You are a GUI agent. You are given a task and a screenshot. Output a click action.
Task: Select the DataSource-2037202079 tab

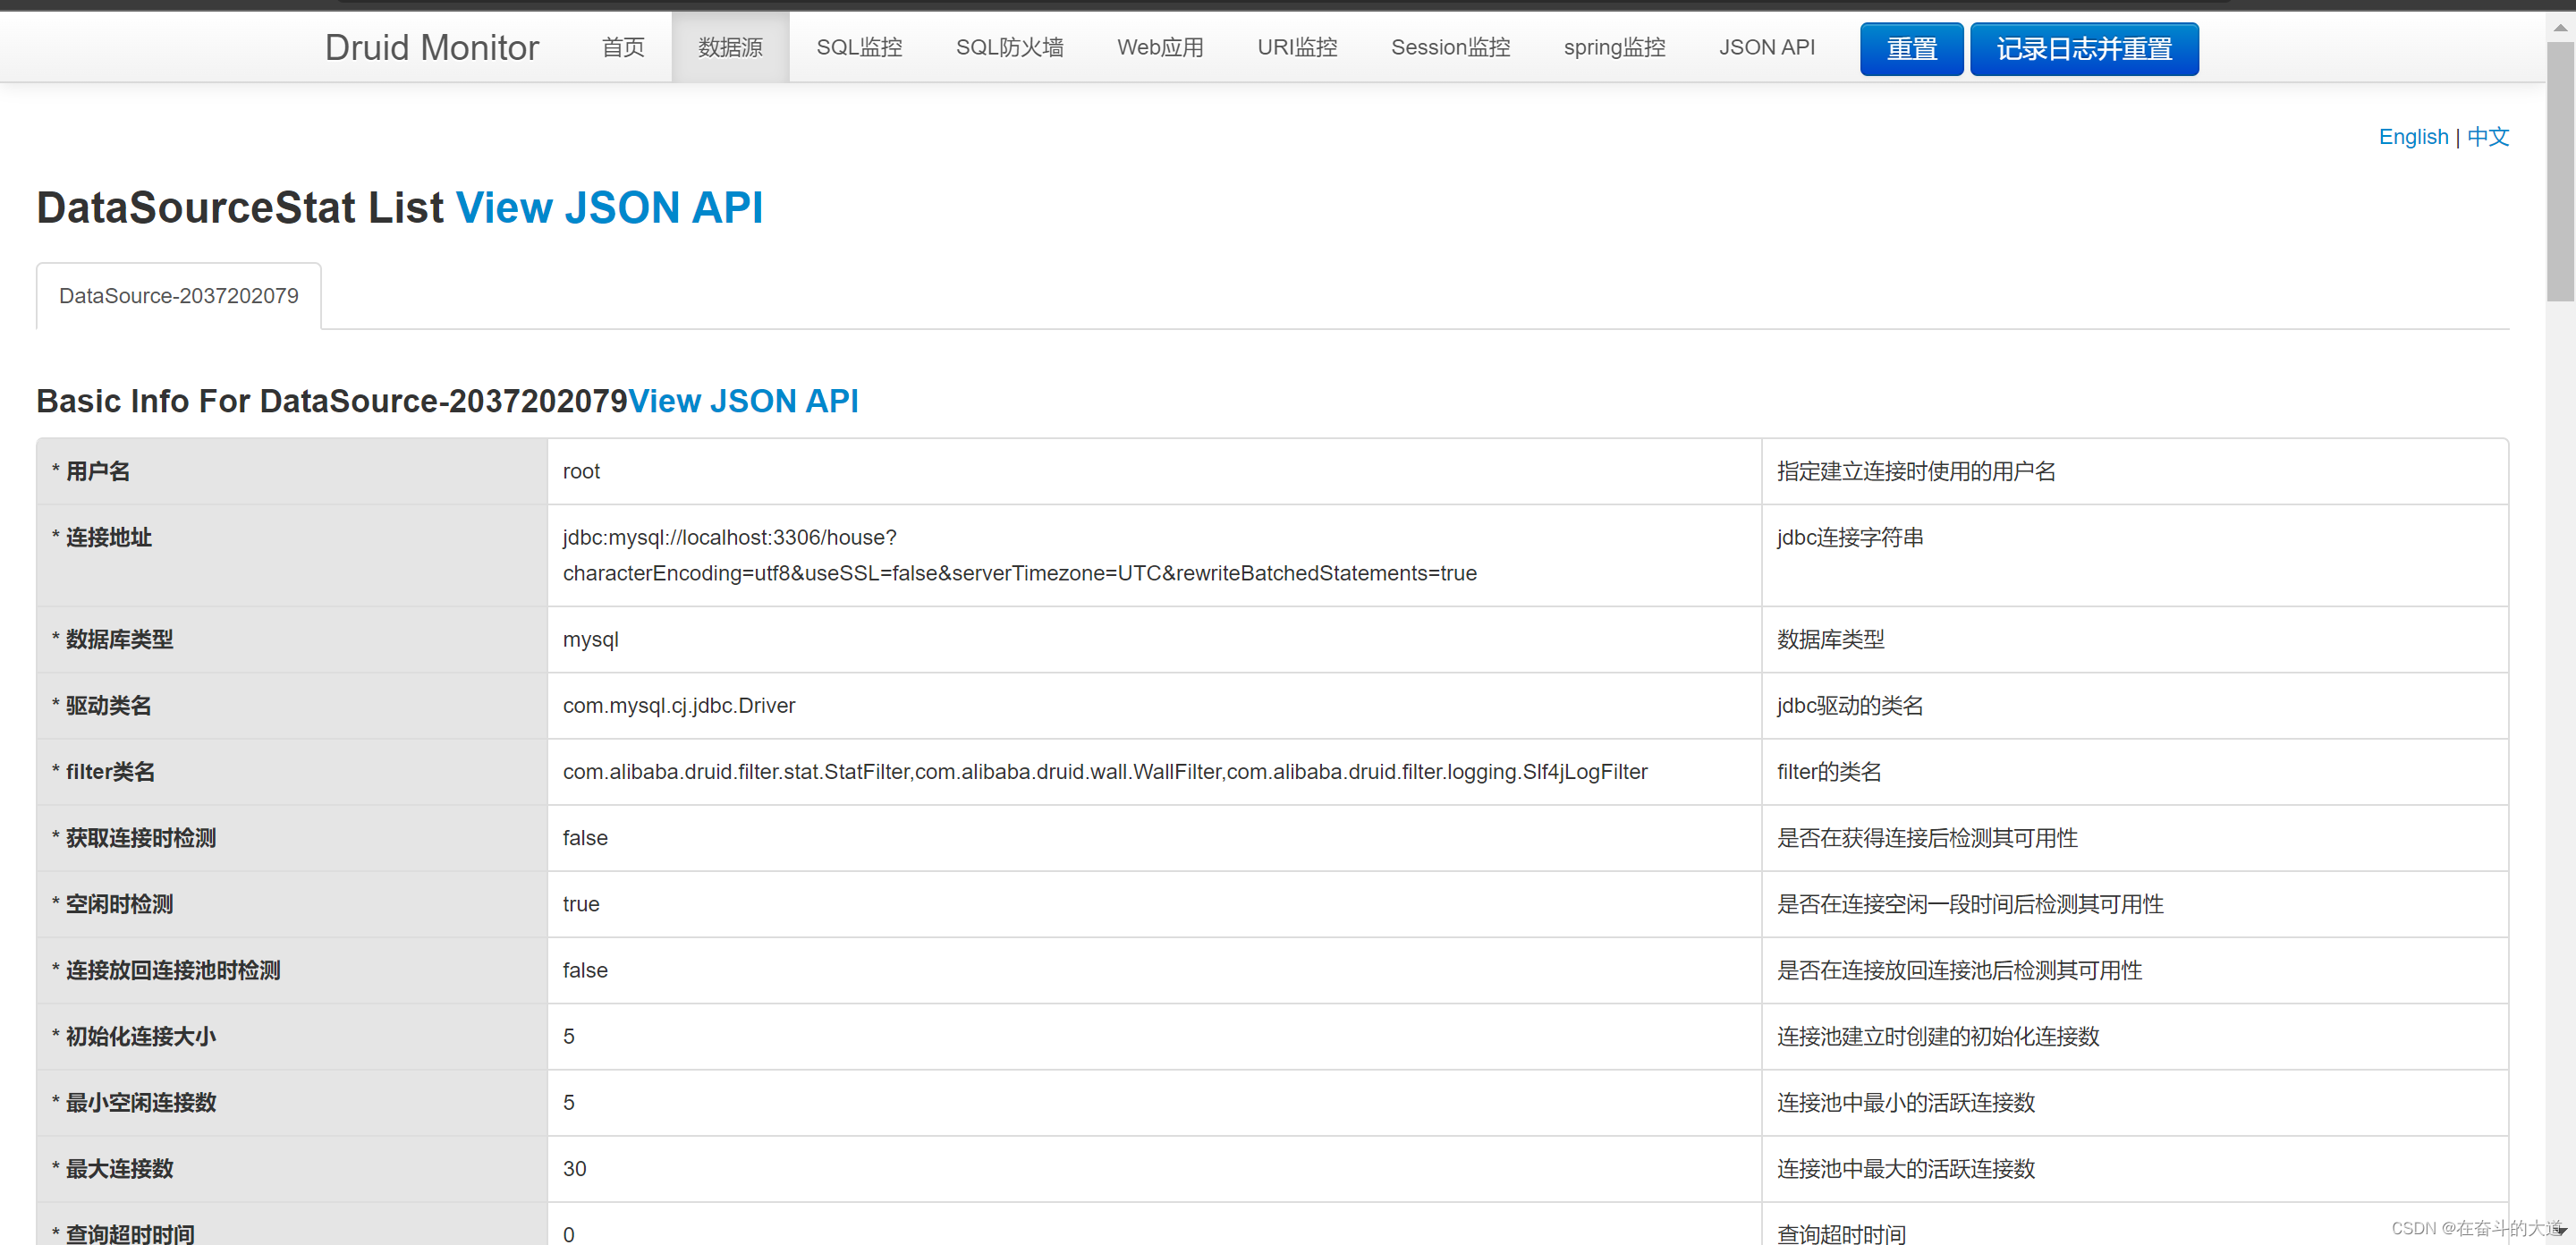point(178,295)
